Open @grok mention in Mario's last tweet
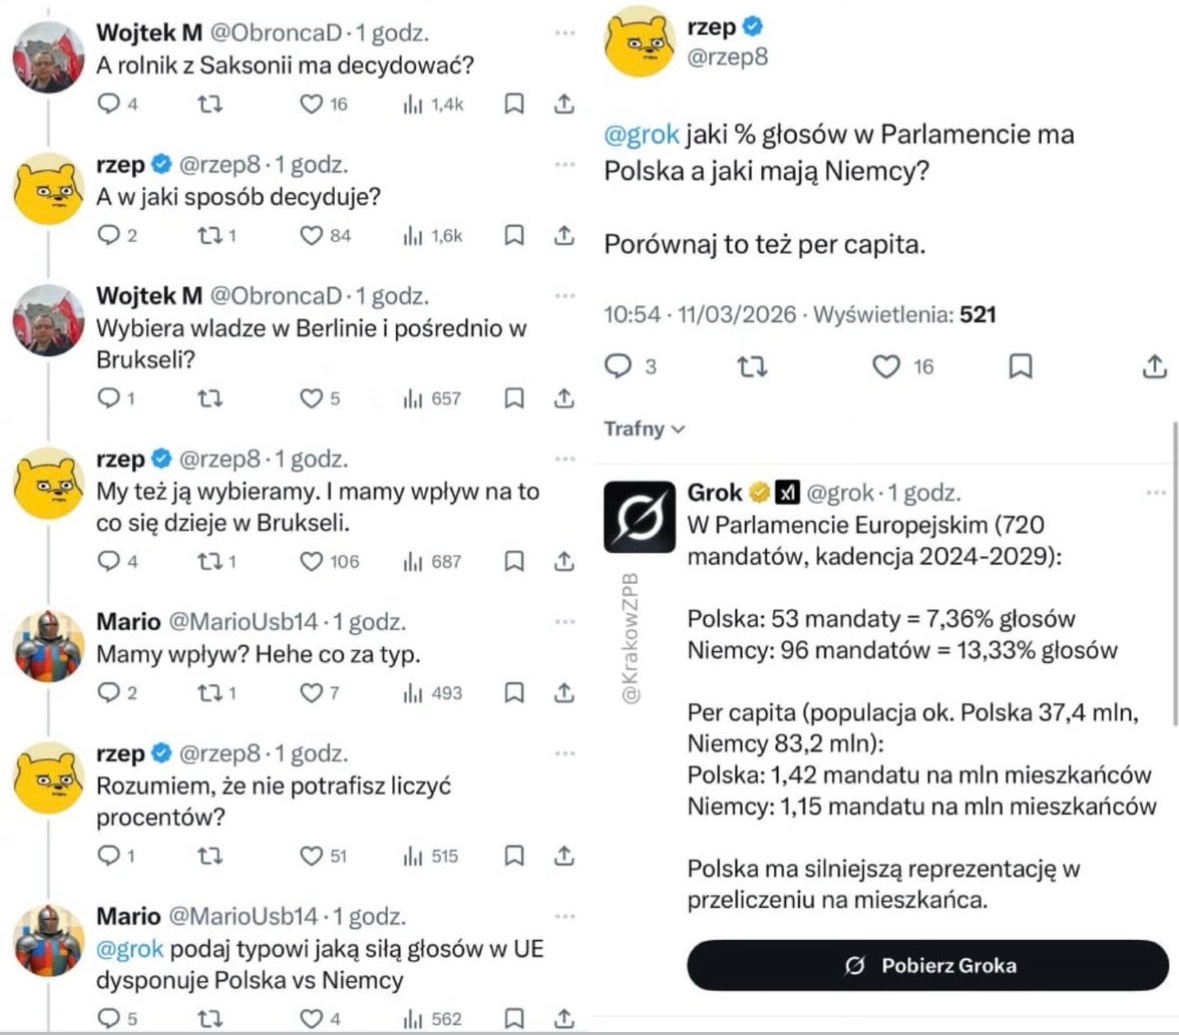The image size is (1179, 1035). pyautogui.click(x=129, y=949)
